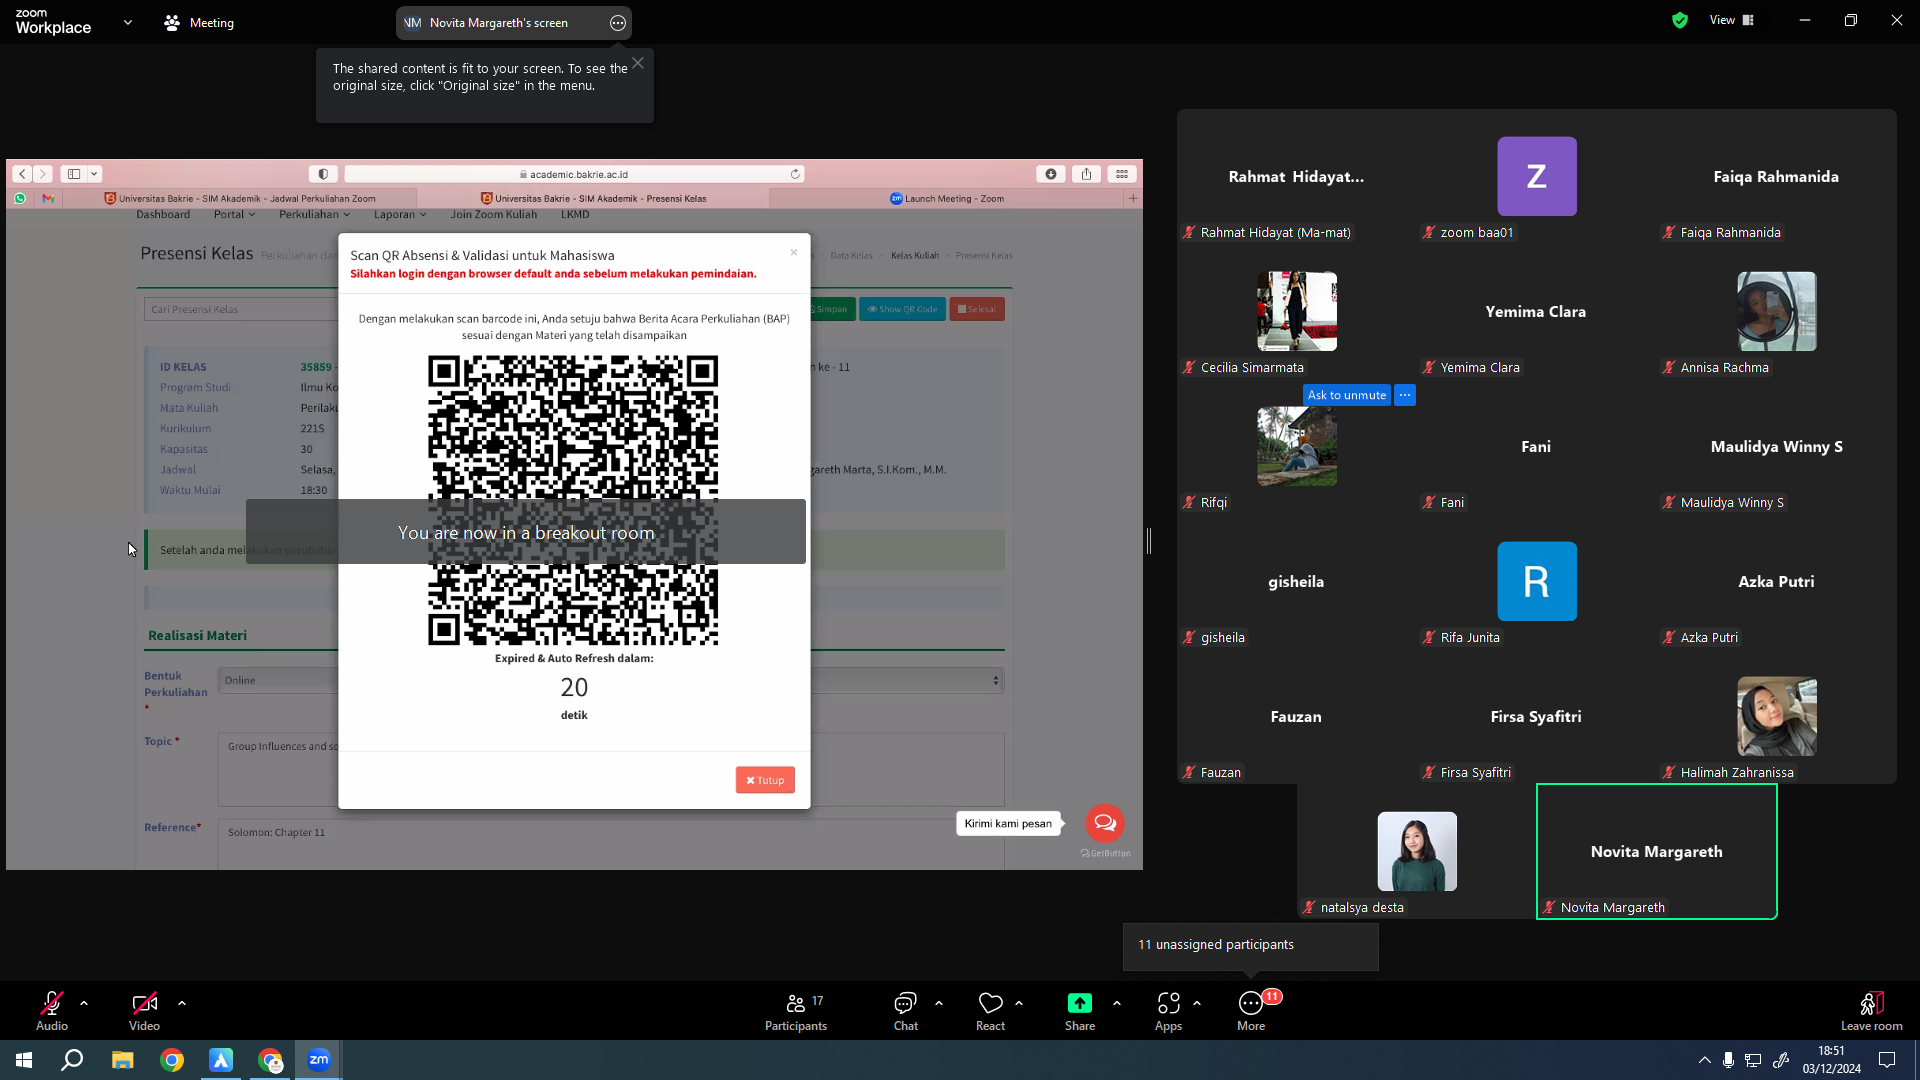This screenshot has width=1920, height=1080.
Task: Click Kelas Kuliah breadcrumb link
Action: (x=915, y=255)
